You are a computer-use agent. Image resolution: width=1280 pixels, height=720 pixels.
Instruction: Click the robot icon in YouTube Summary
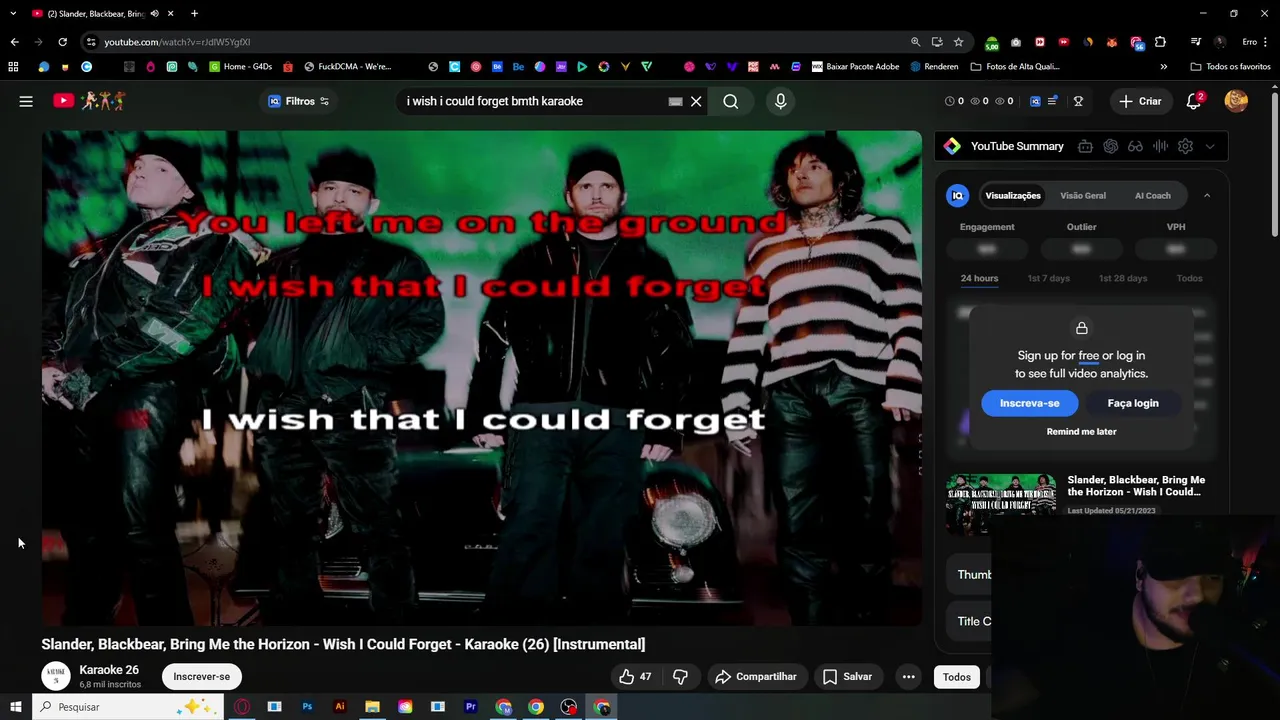[1085, 146]
